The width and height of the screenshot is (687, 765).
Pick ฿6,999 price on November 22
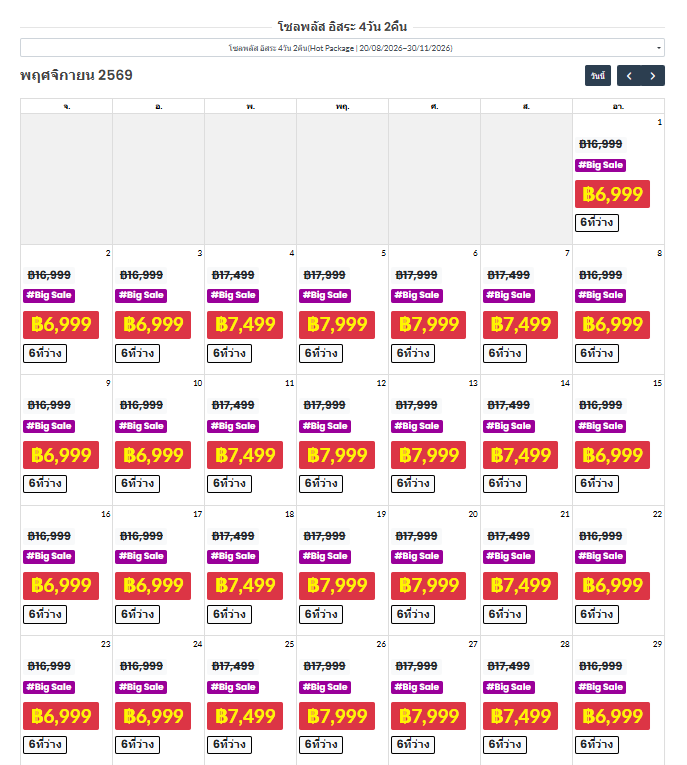coord(612,585)
